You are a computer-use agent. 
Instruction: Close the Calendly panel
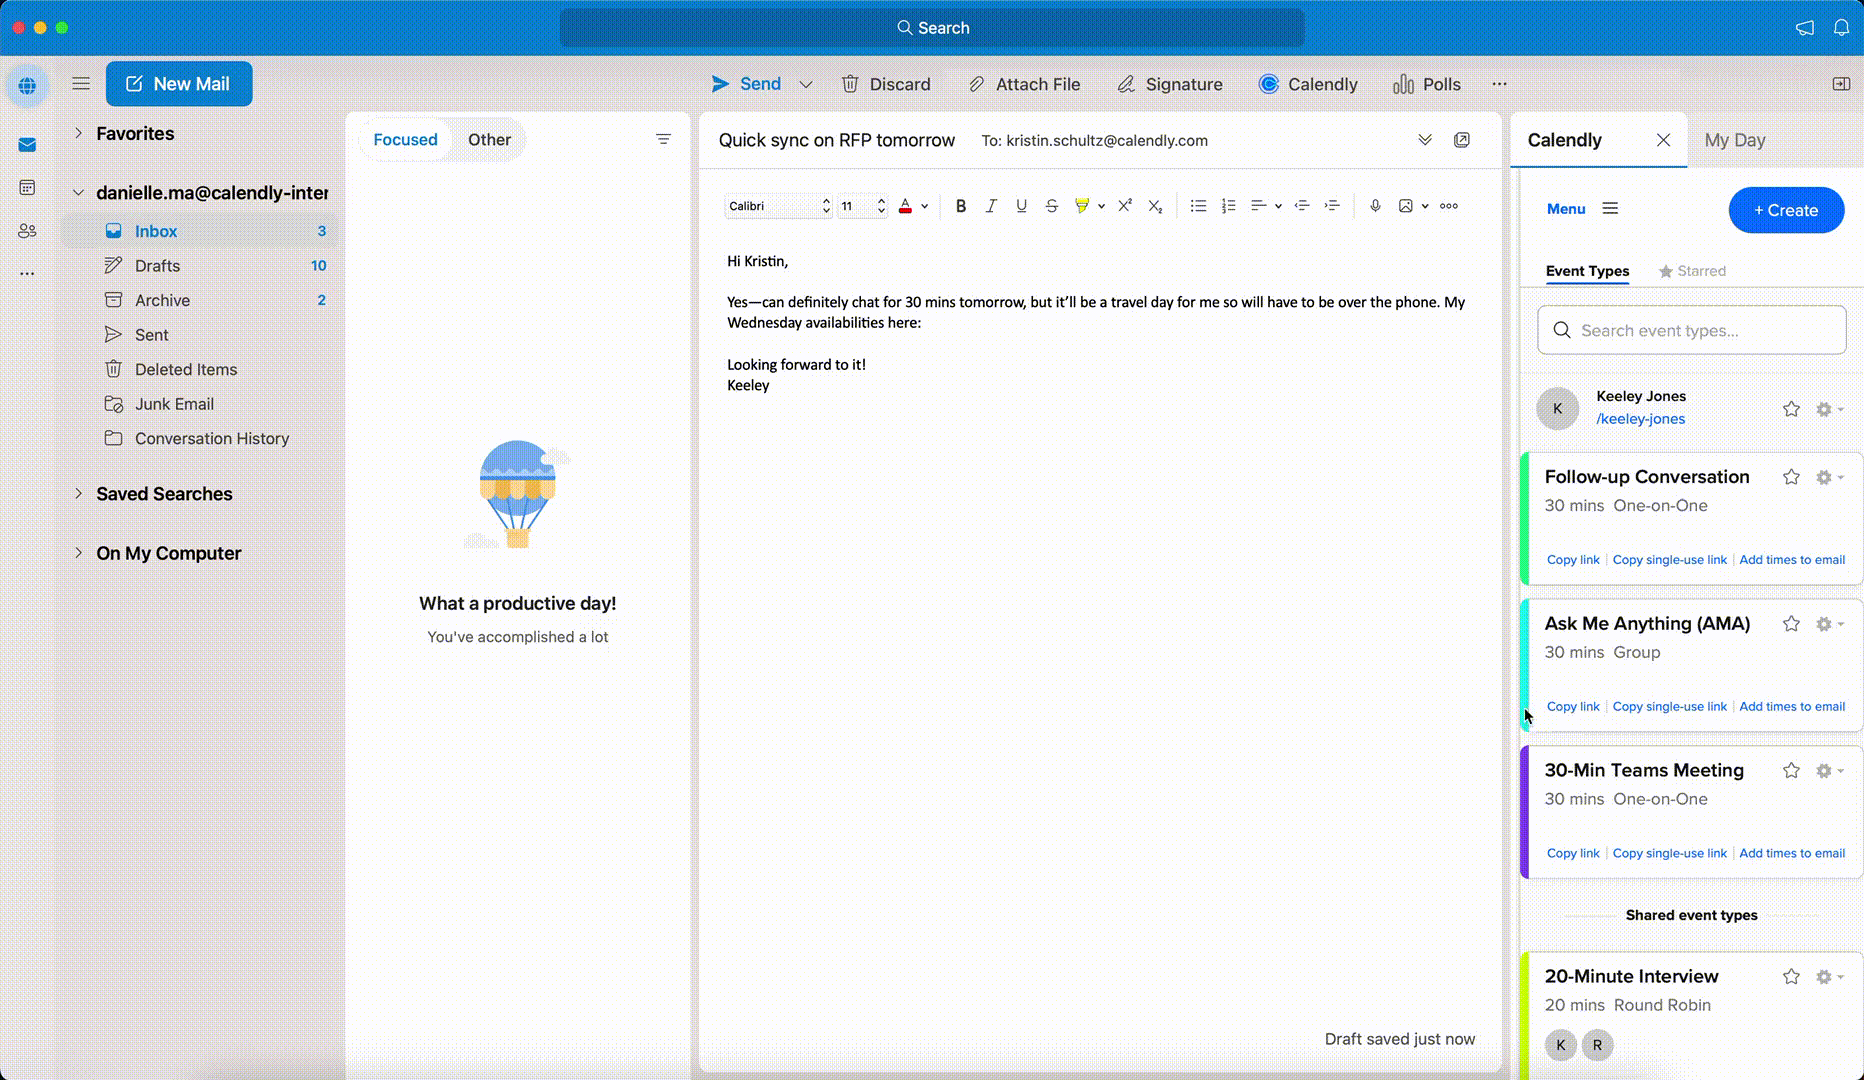tap(1663, 140)
